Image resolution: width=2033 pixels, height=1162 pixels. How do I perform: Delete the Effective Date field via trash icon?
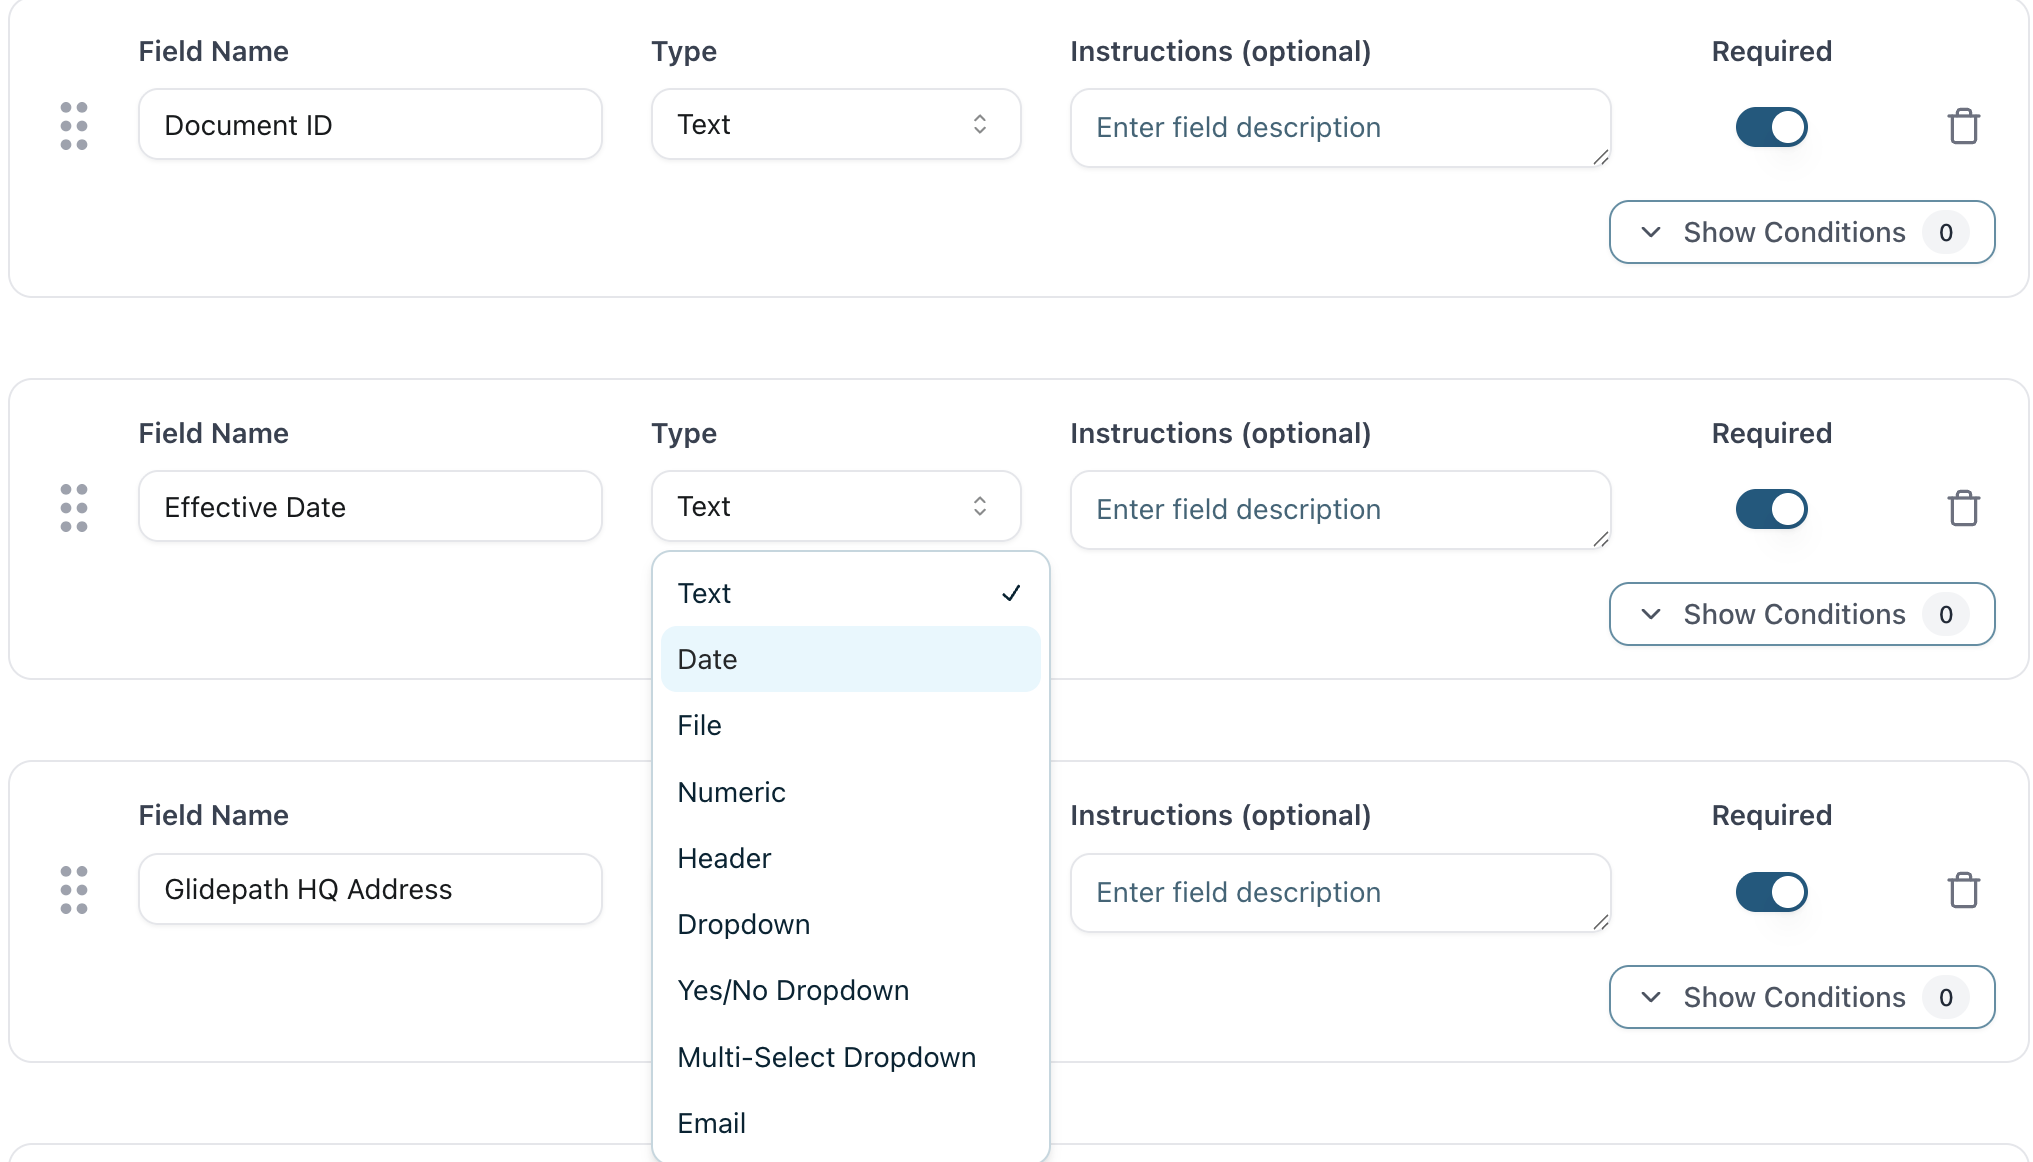pyautogui.click(x=1963, y=509)
